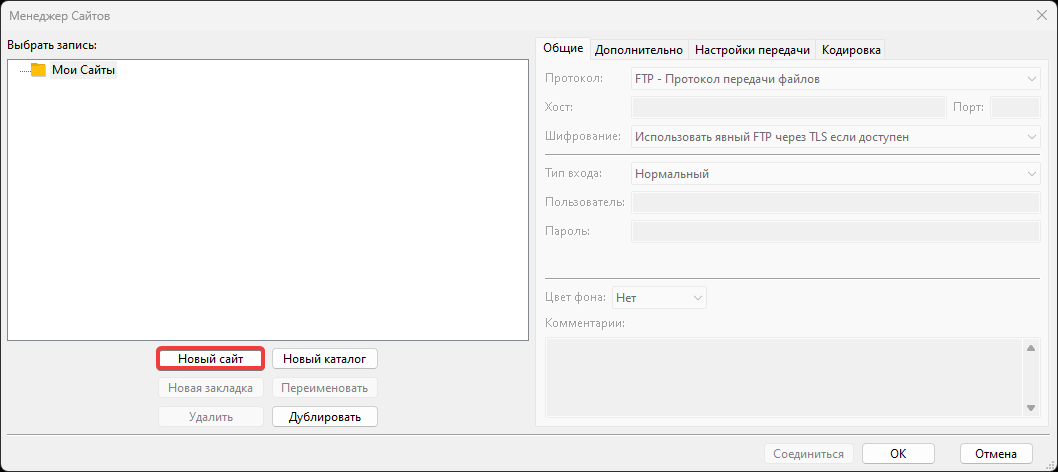Click the Хост input field
This screenshot has width=1058, height=472.
(x=788, y=108)
